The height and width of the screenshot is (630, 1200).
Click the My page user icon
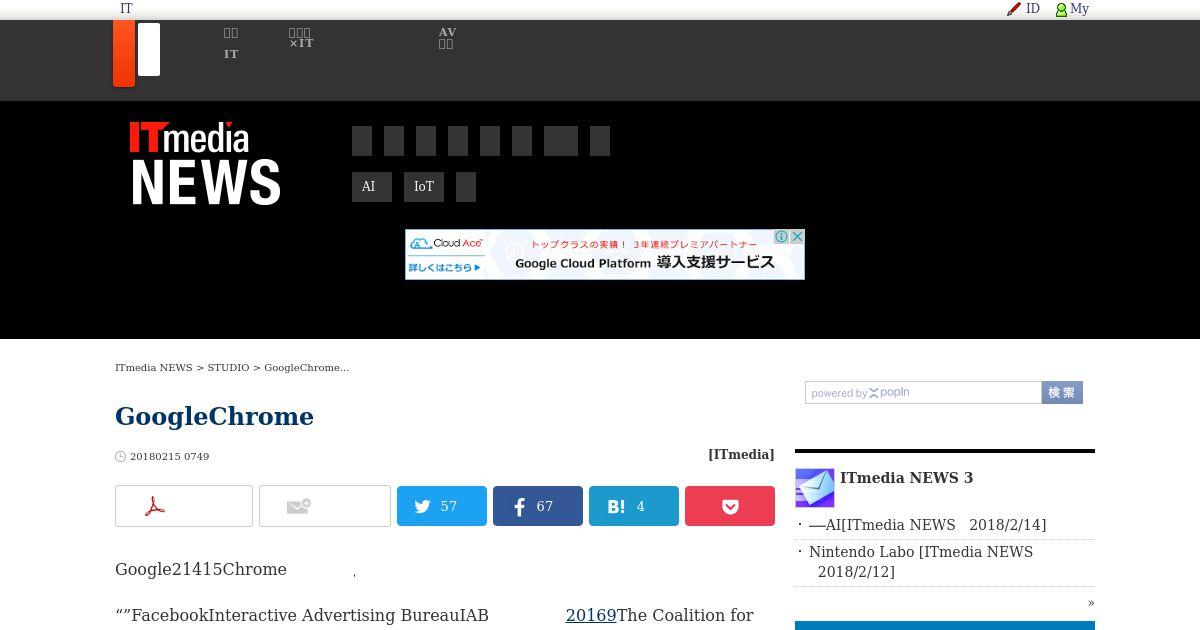click(1062, 9)
